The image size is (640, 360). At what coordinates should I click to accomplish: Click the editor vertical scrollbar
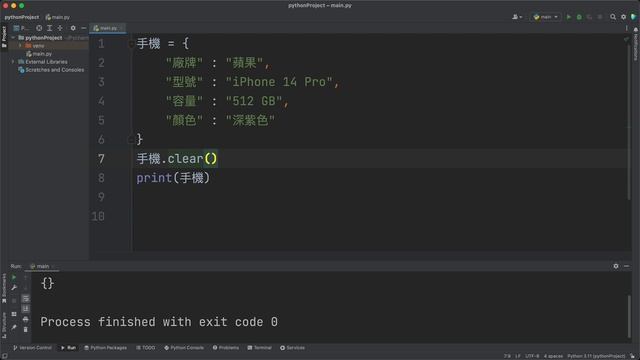point(629,122)
